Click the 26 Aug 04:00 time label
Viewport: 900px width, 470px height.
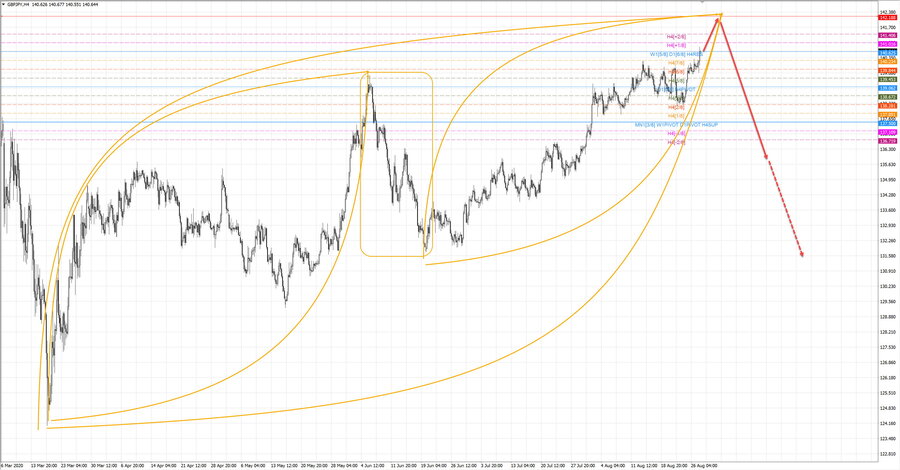(x=704, y=465)
